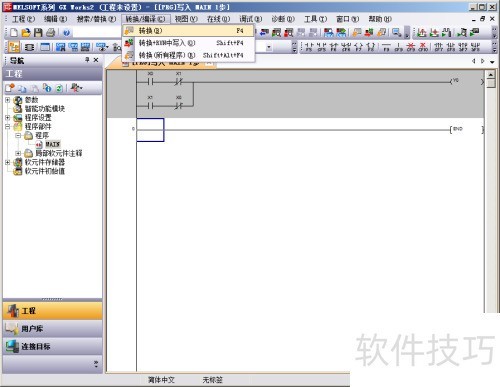The image size is (500, 387).
Task: Choose 转换+RUN中写入 menu entry
Action: 188,43
